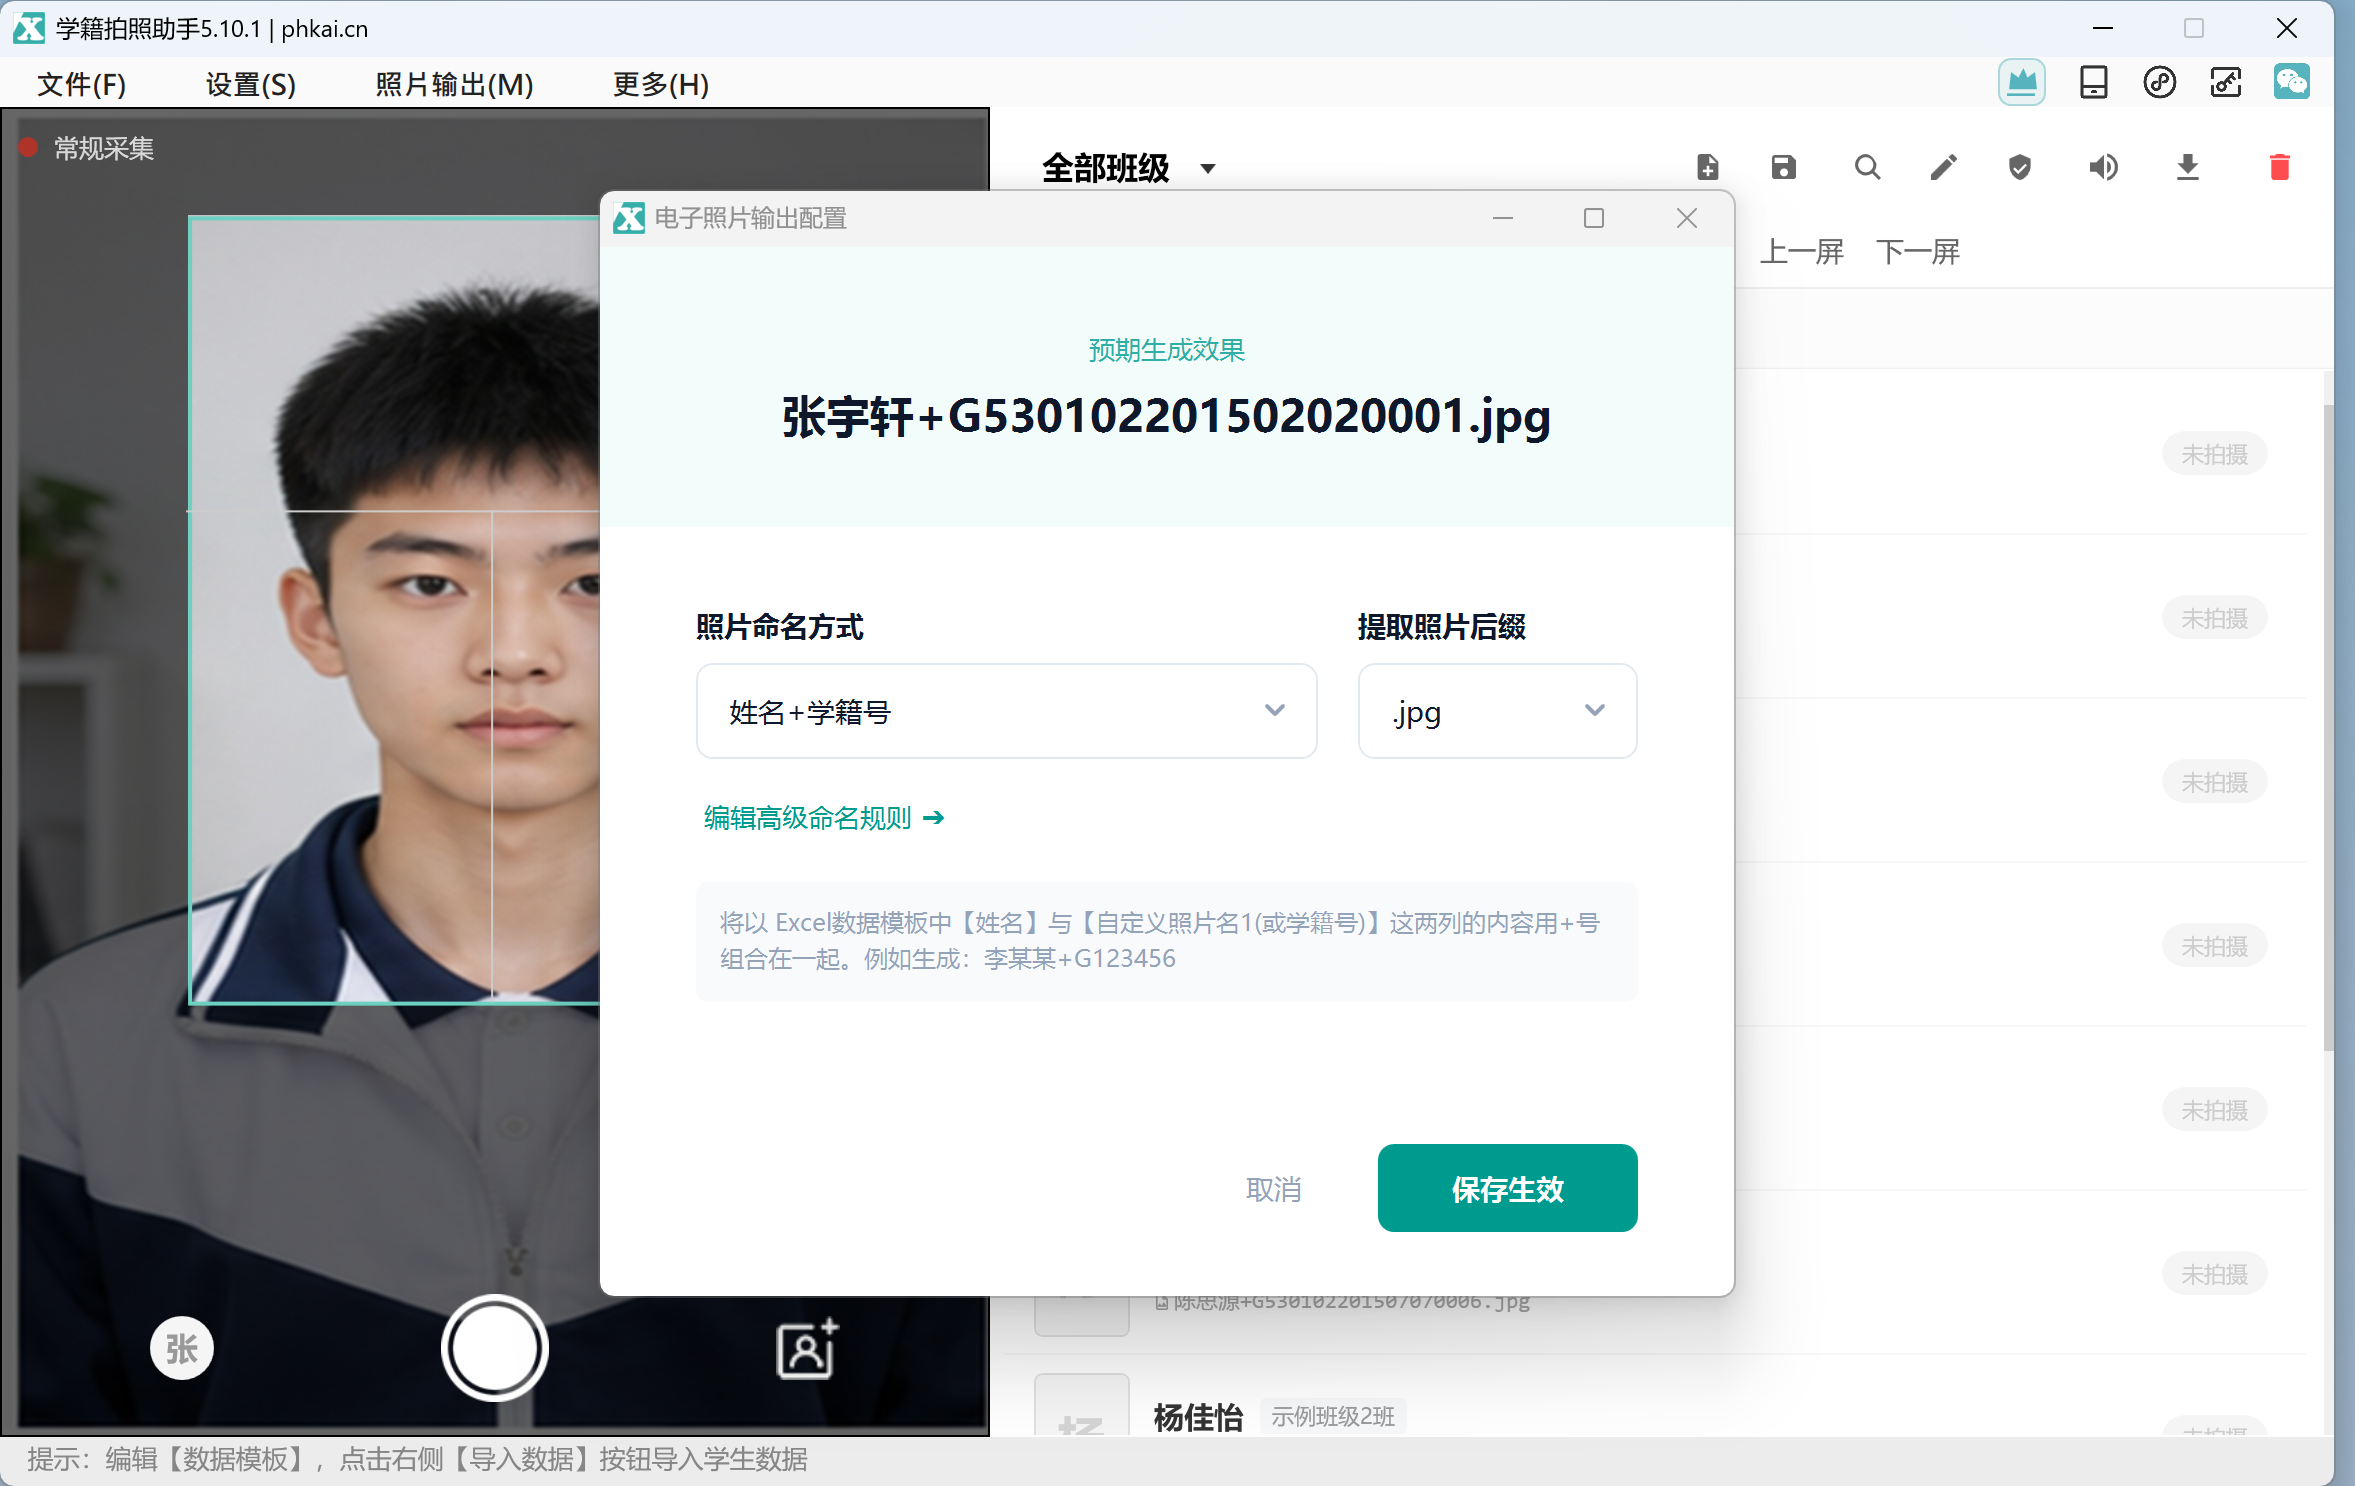The width and height of the screenshot is (2355, 1486).
Task: Open the search magnifier icon
Action: [1867, 167]
